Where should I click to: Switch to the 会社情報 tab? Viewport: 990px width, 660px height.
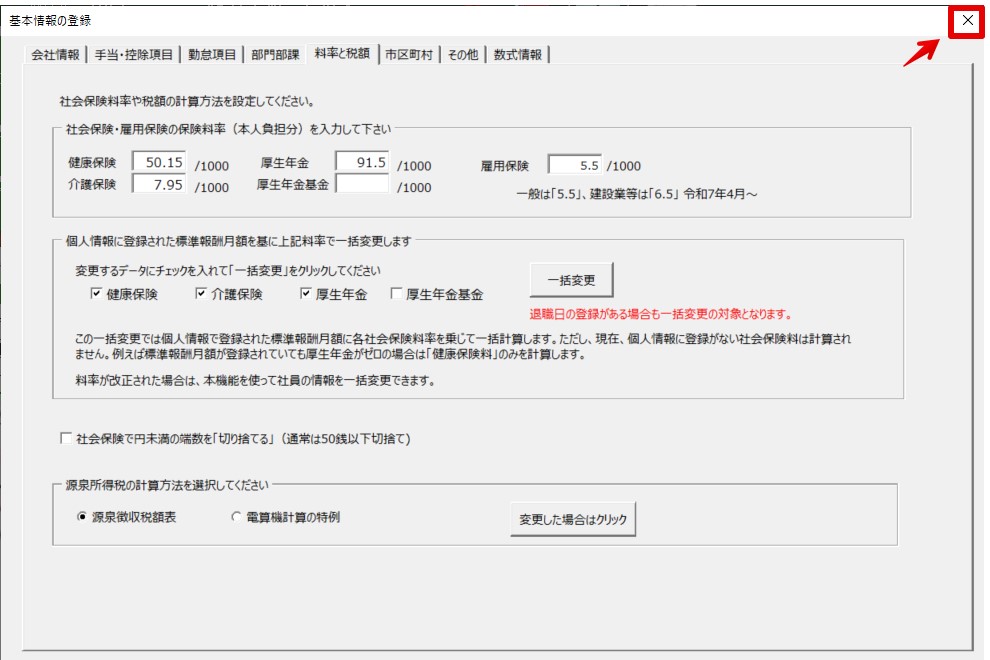[56, 55]
